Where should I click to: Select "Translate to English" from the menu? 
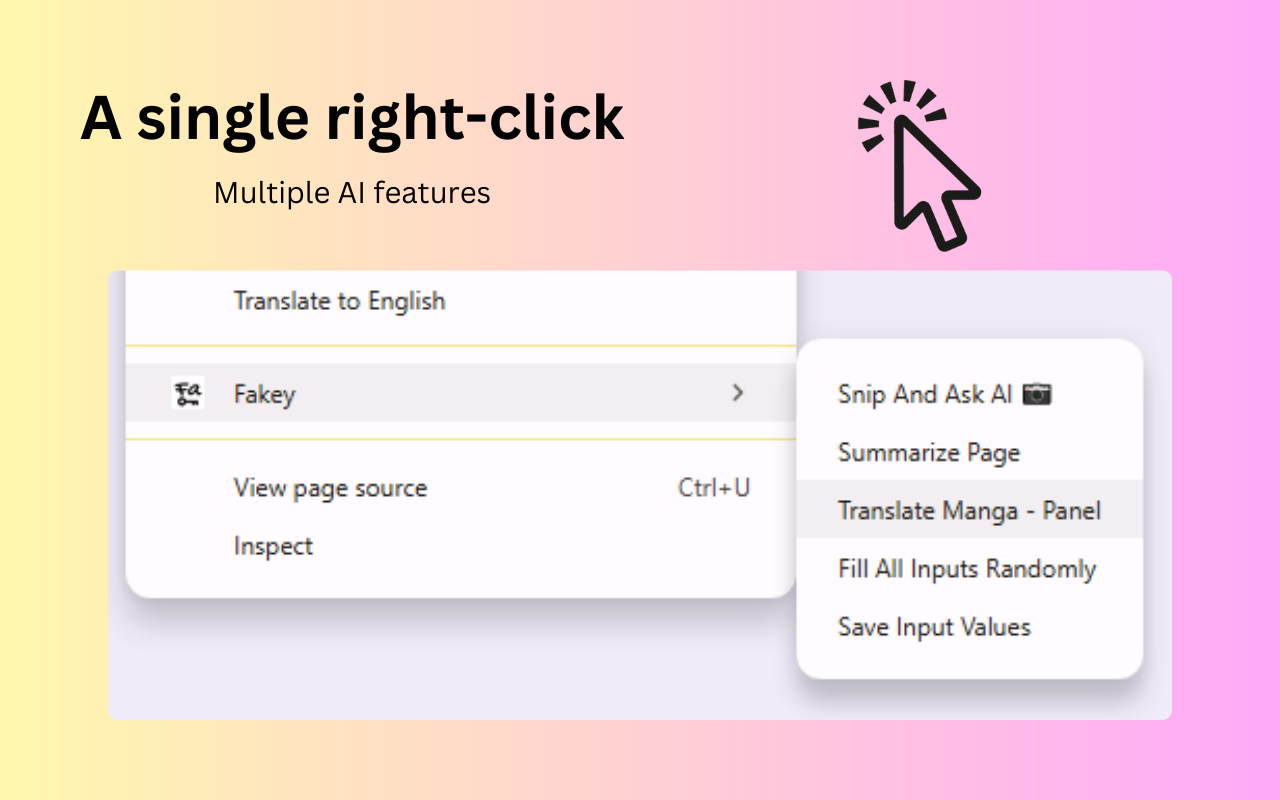[x=338, y=301]
